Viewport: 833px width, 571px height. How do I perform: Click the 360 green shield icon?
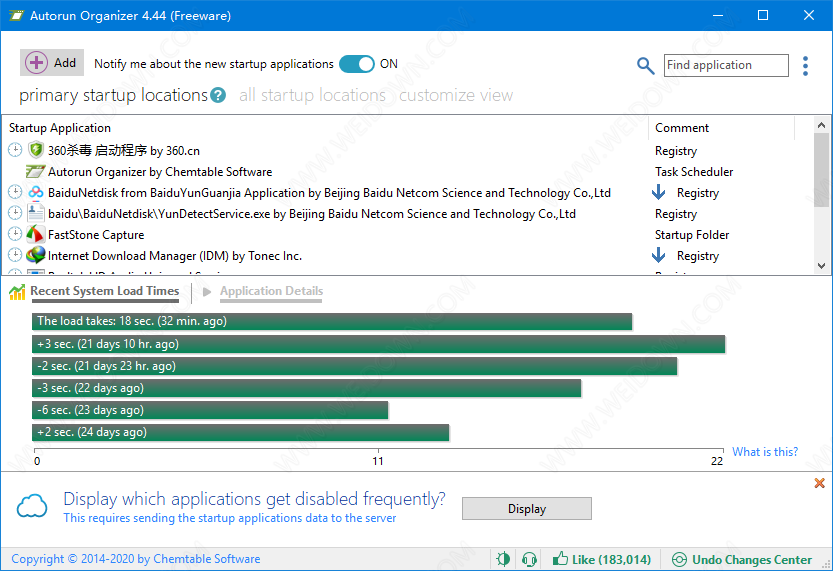pyautogui.click(x=36, y=150)
